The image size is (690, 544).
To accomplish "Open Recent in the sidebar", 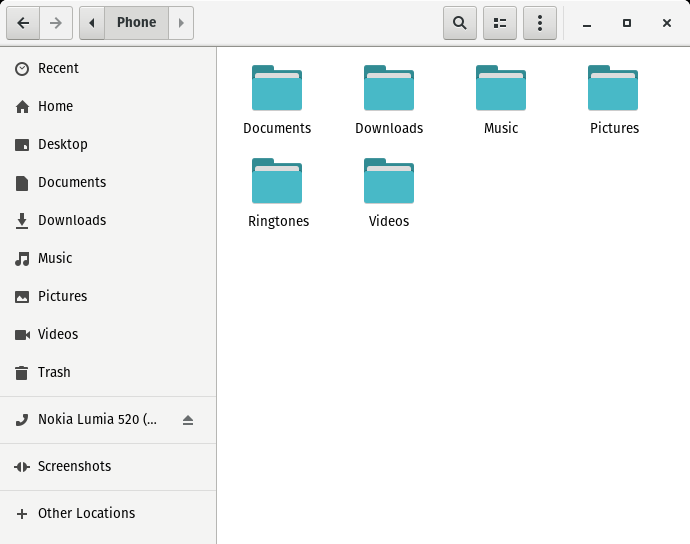I will [58, 68].
